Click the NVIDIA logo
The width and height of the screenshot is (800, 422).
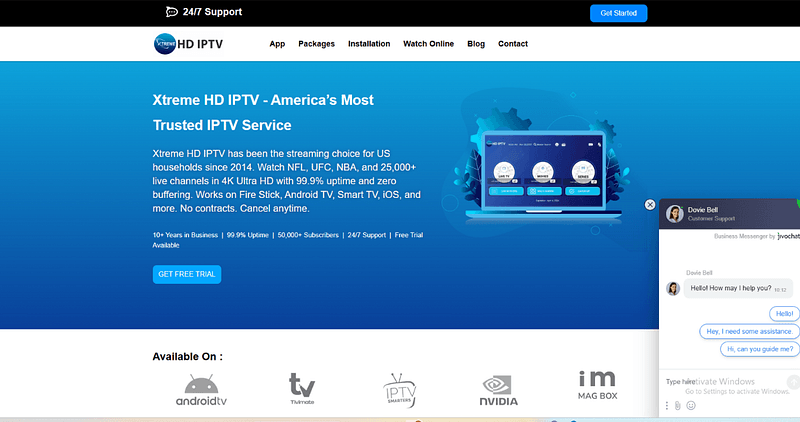pyautogui.click(x=498, y=391)
